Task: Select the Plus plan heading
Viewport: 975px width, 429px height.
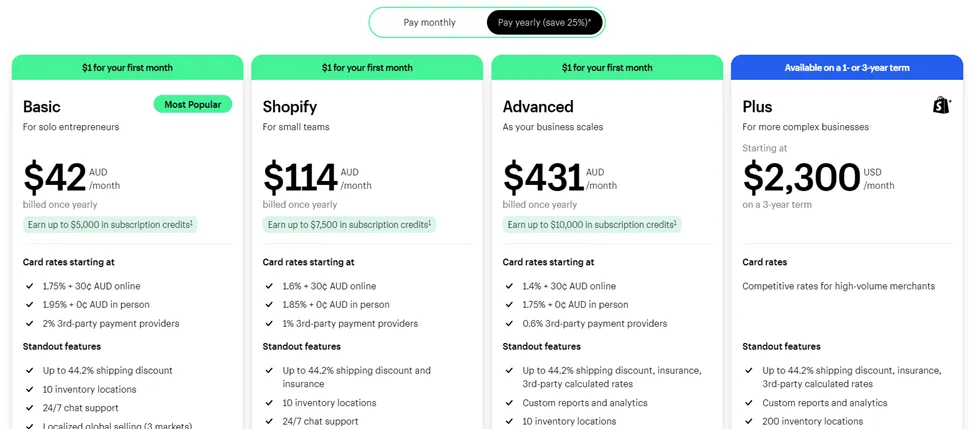Action: click(757, 107)
